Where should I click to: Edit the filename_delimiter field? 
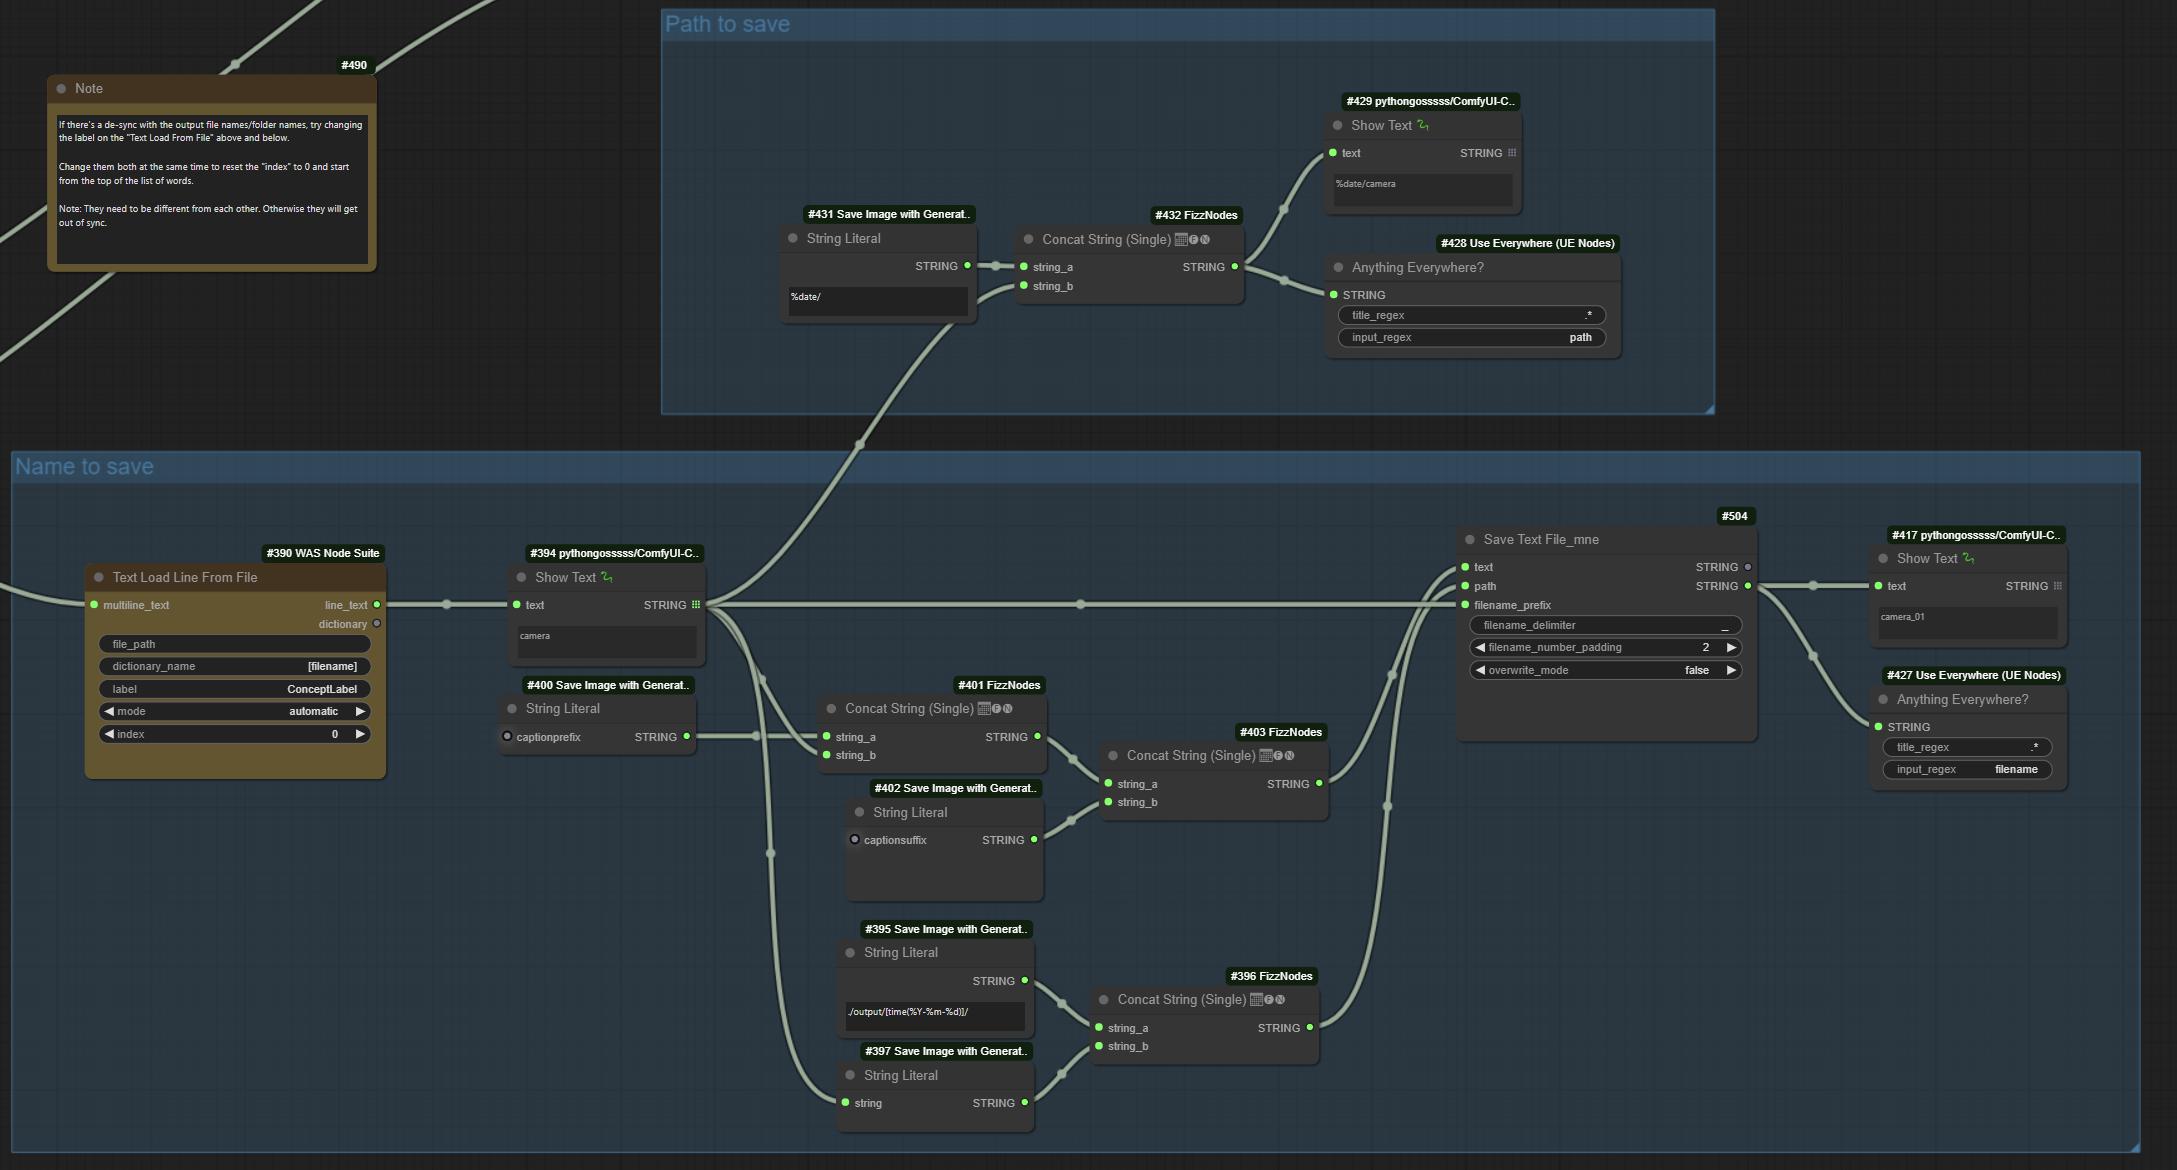[1606, 626]
